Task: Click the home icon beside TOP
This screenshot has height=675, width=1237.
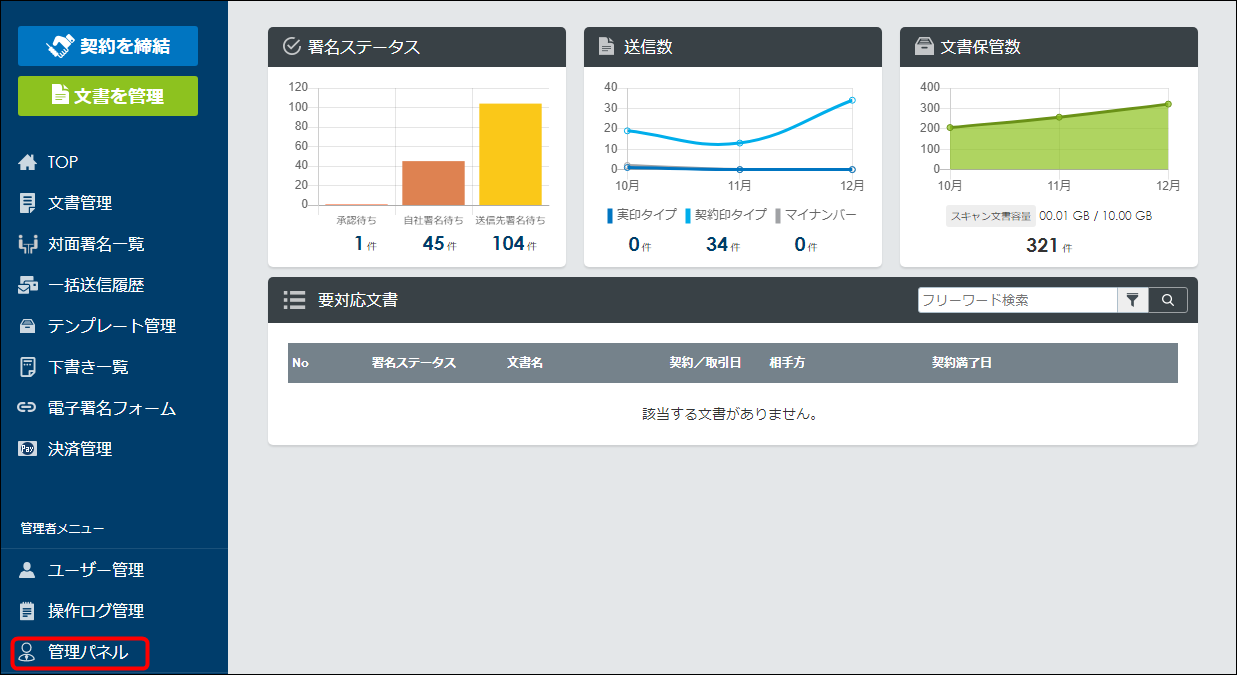Action: [x=27, y=162]
